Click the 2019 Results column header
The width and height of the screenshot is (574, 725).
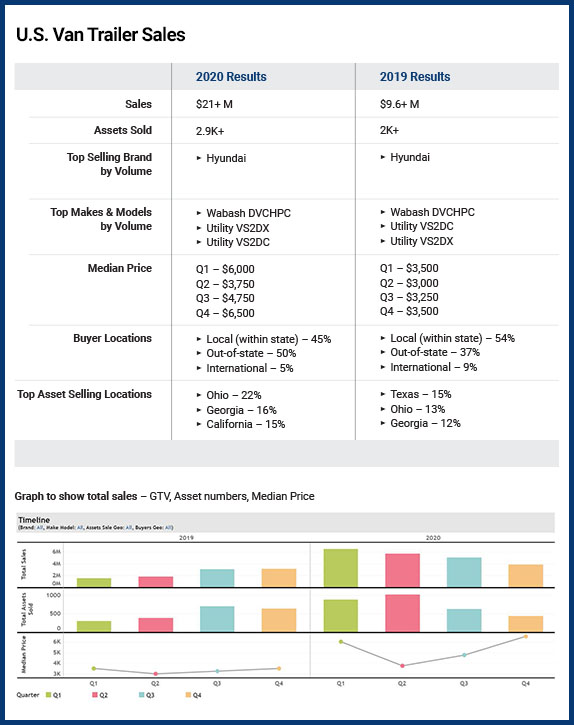tap(415, 77)
